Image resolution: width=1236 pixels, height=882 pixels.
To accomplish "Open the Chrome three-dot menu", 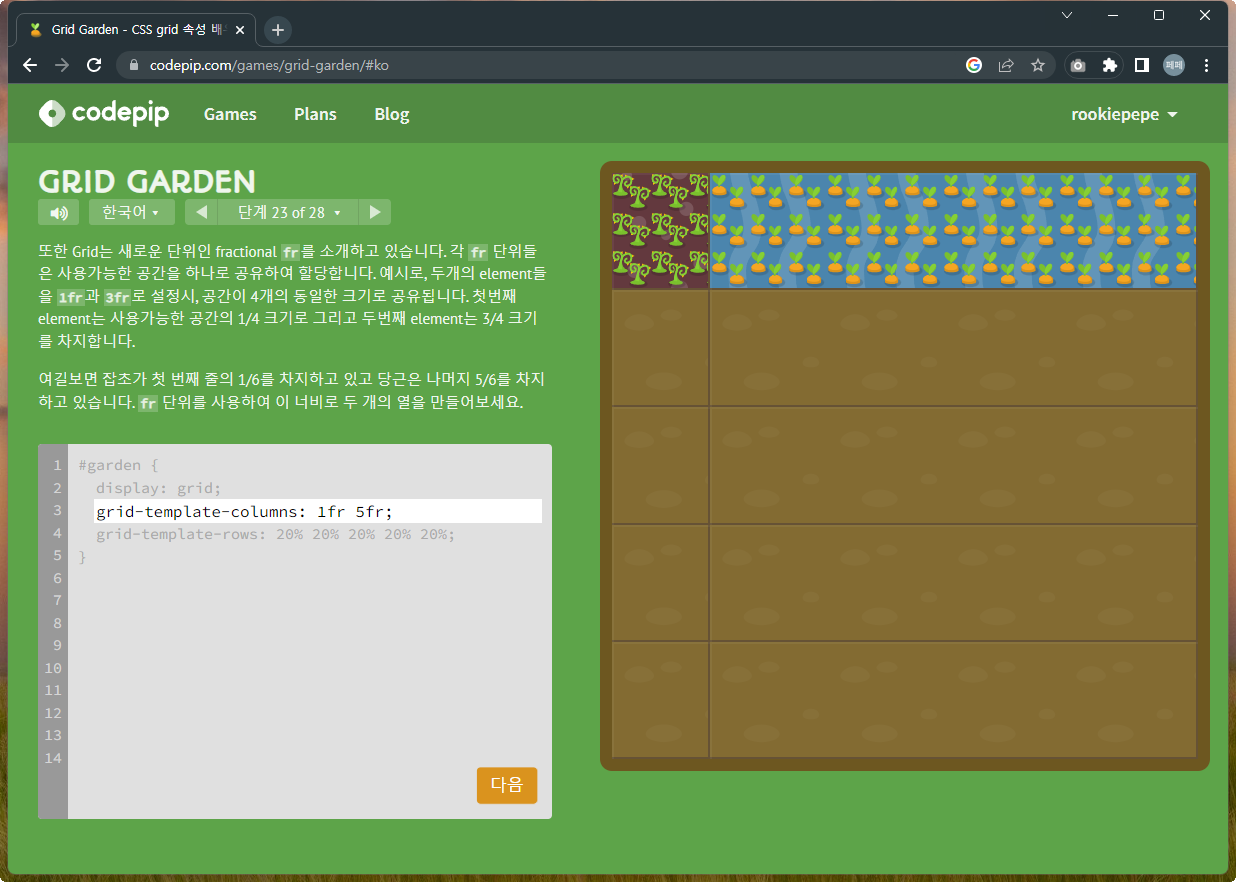I will click(1207, 65).
